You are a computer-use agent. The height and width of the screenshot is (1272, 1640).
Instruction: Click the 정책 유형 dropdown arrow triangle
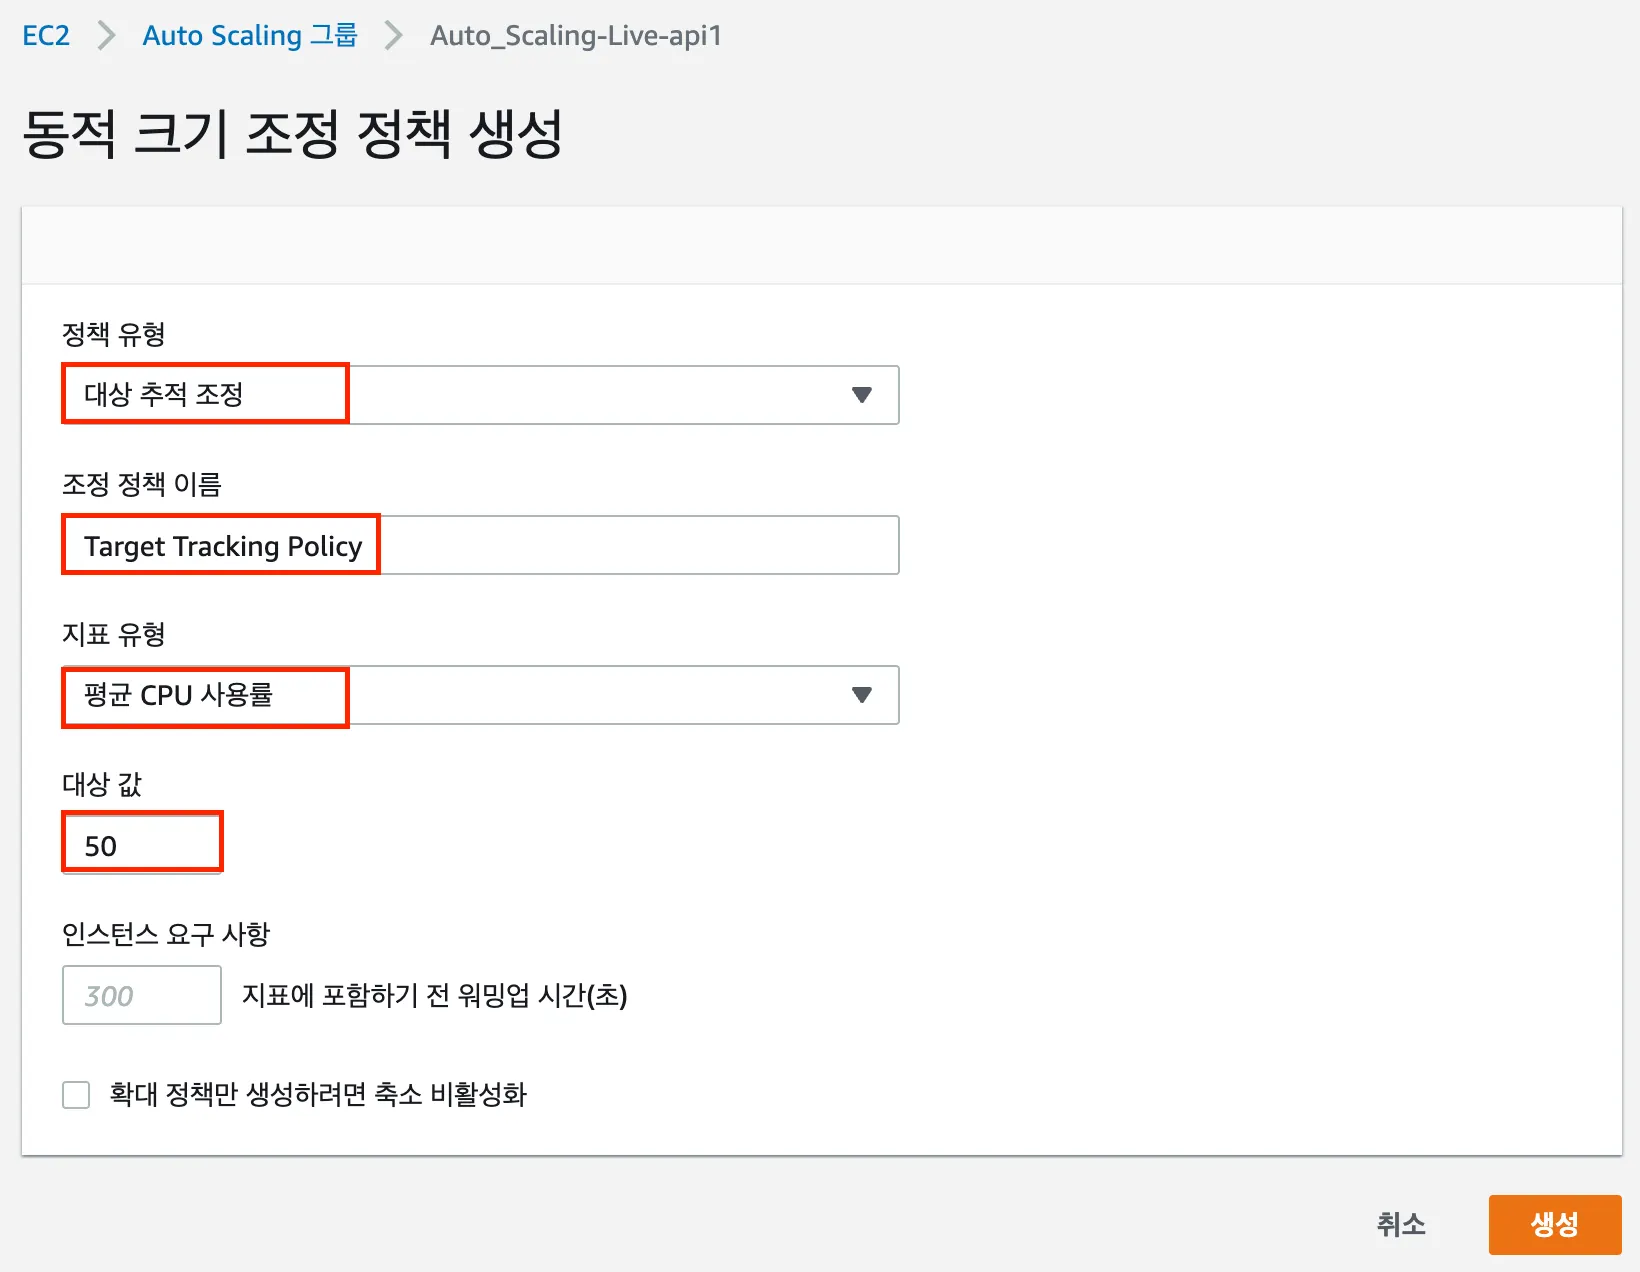pos(861,395)
